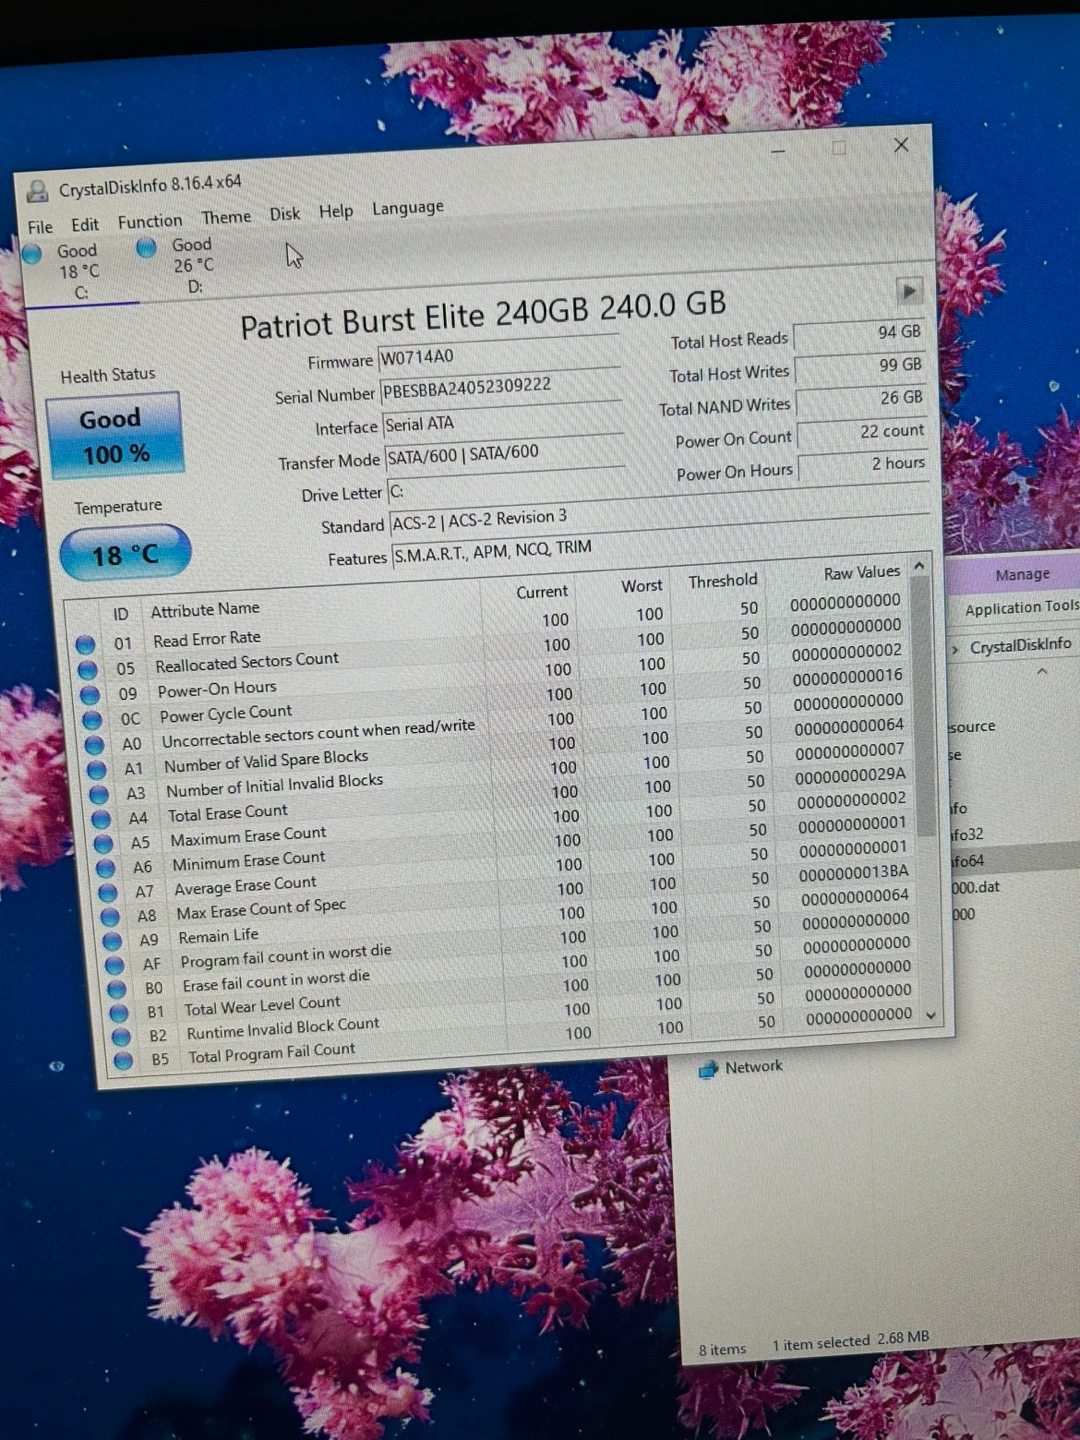Click the status icon for Minimum Erase Count
Viewport: 1080px width, 1440px height.
[x=106, y=869]
